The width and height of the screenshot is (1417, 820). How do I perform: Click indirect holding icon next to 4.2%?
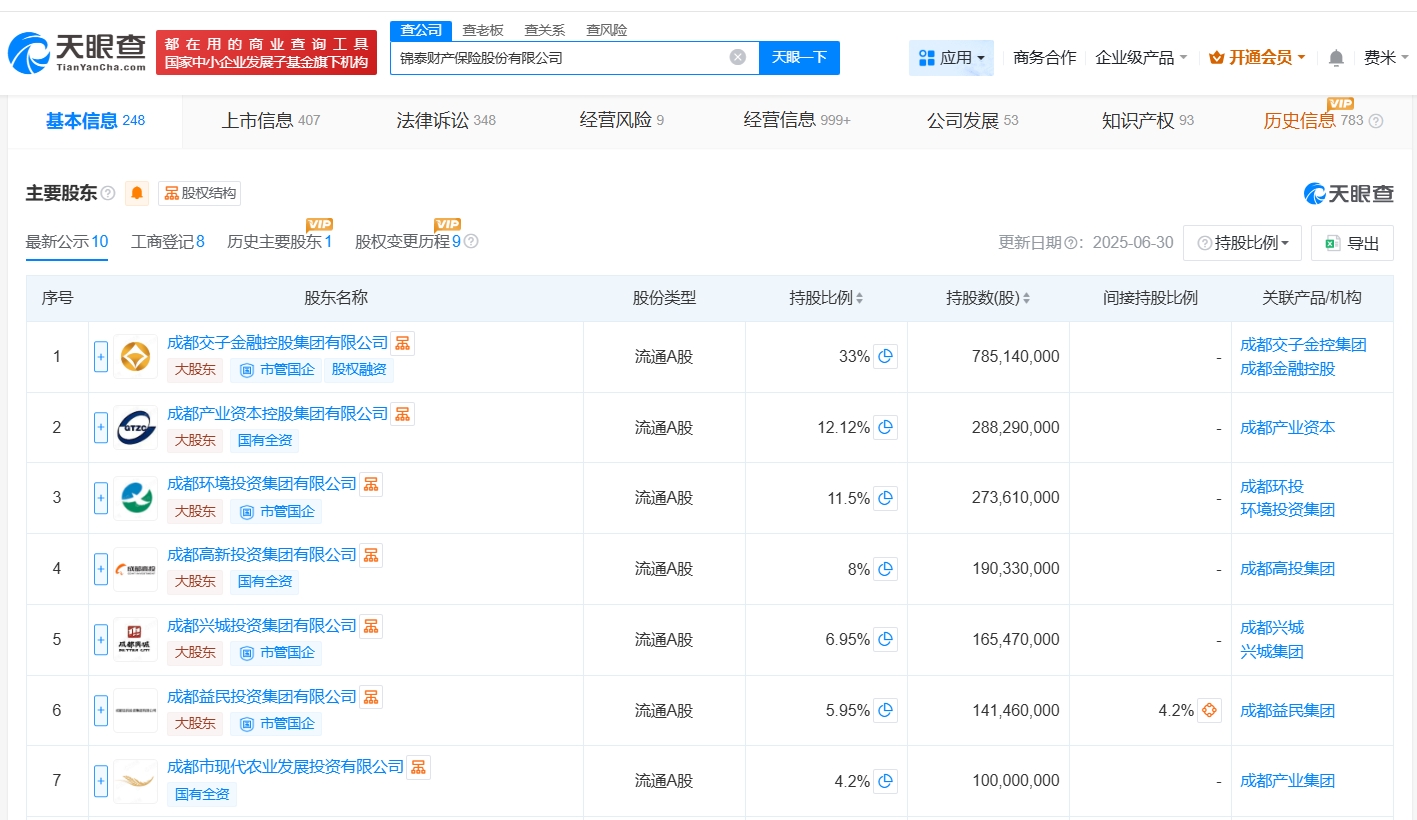coord(1209,711)
